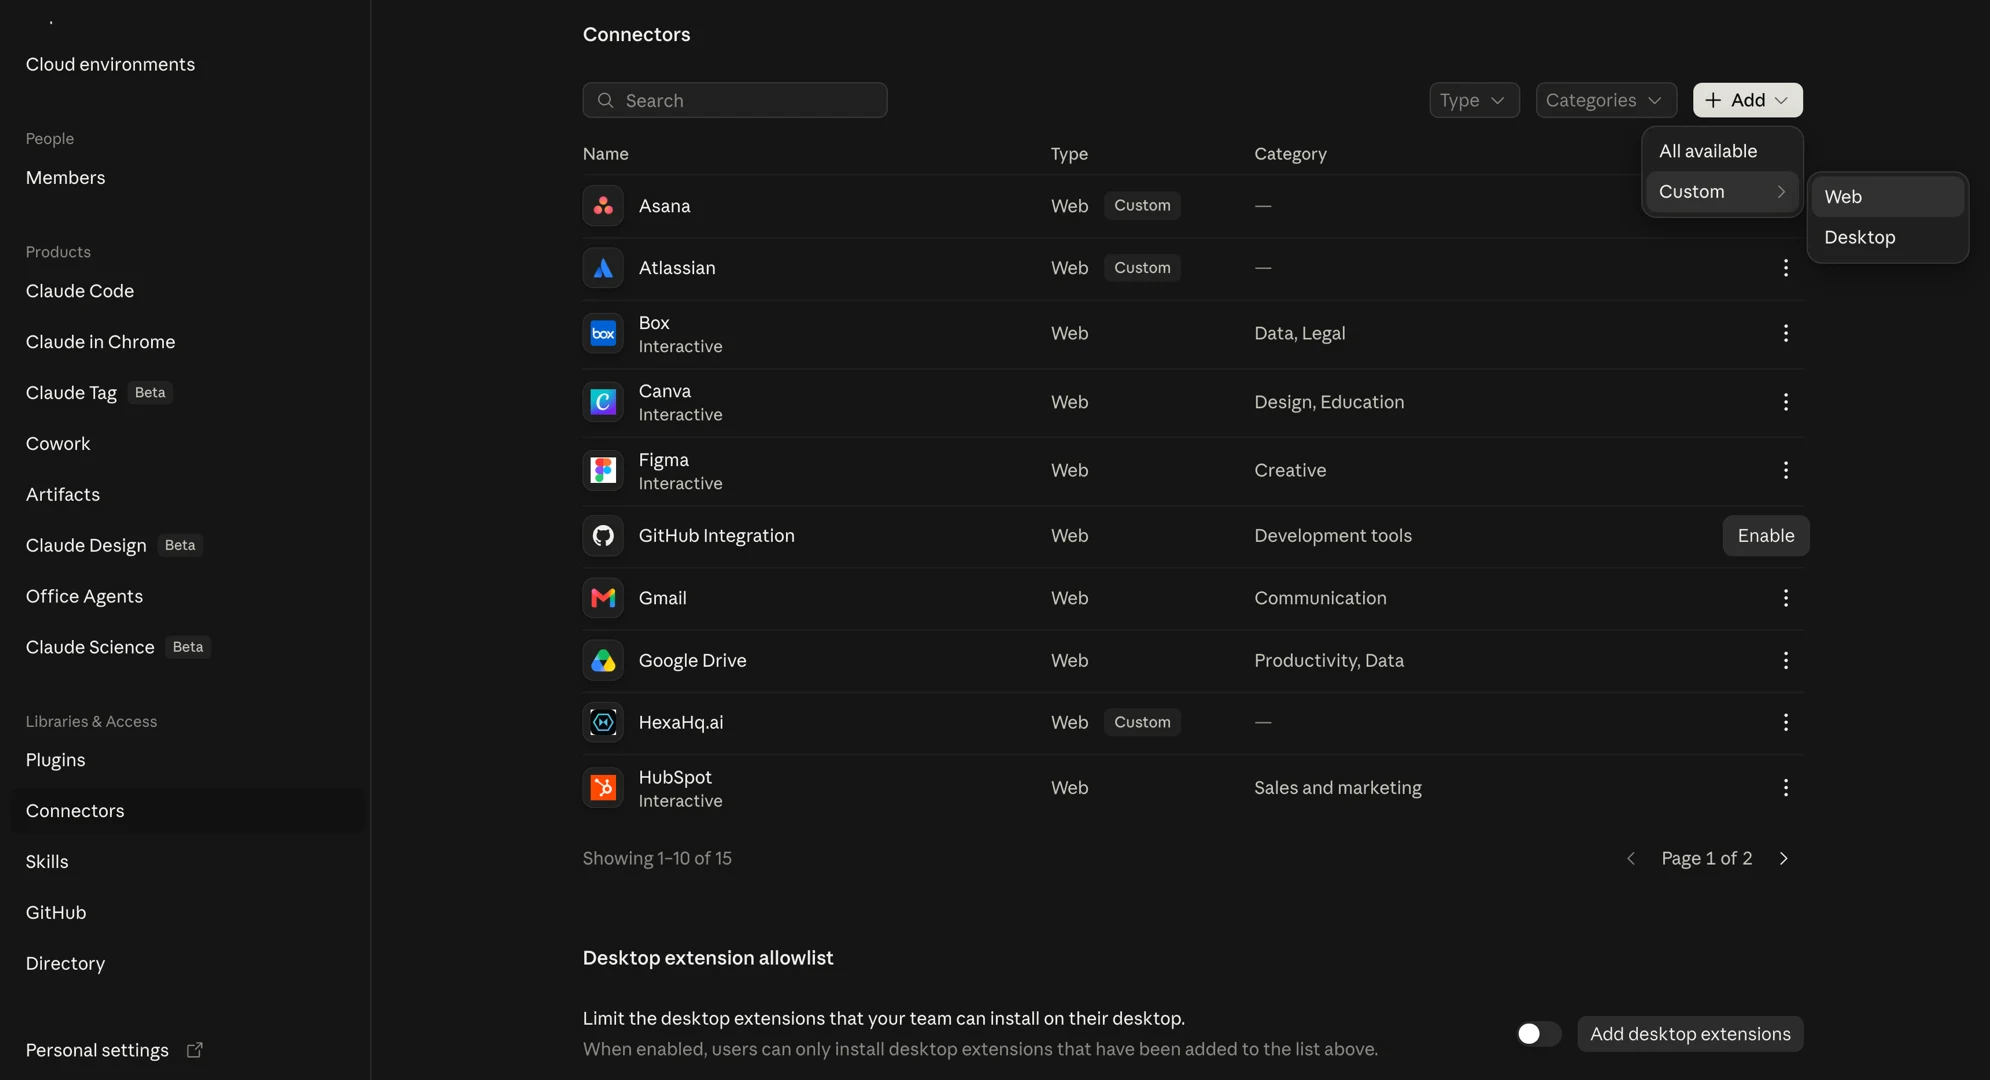Open the Google Drive row options menu

point(1785,660)
